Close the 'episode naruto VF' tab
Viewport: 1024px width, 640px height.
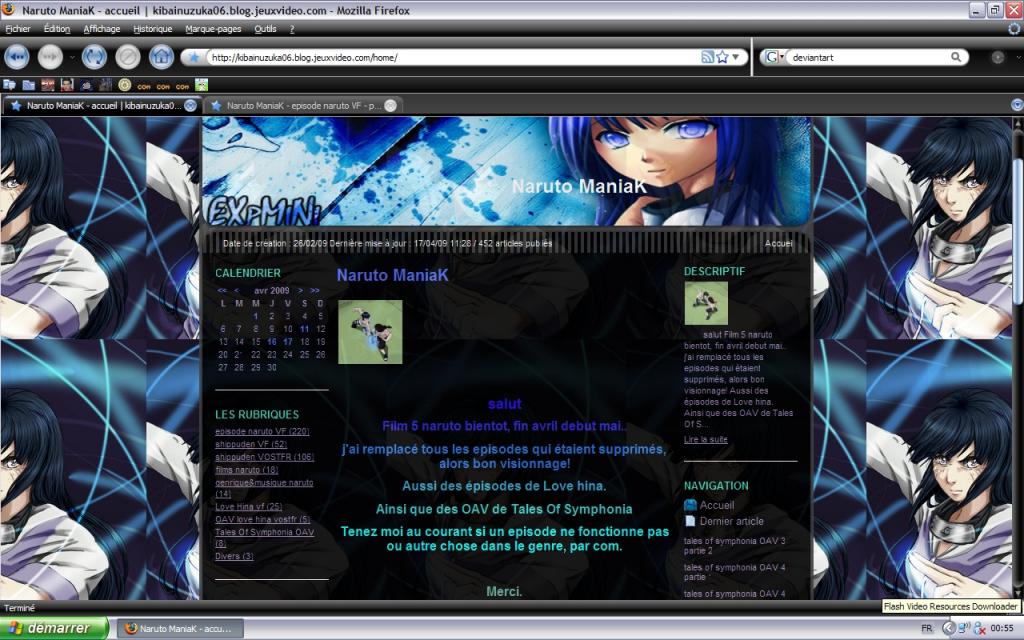click(390, 106)
